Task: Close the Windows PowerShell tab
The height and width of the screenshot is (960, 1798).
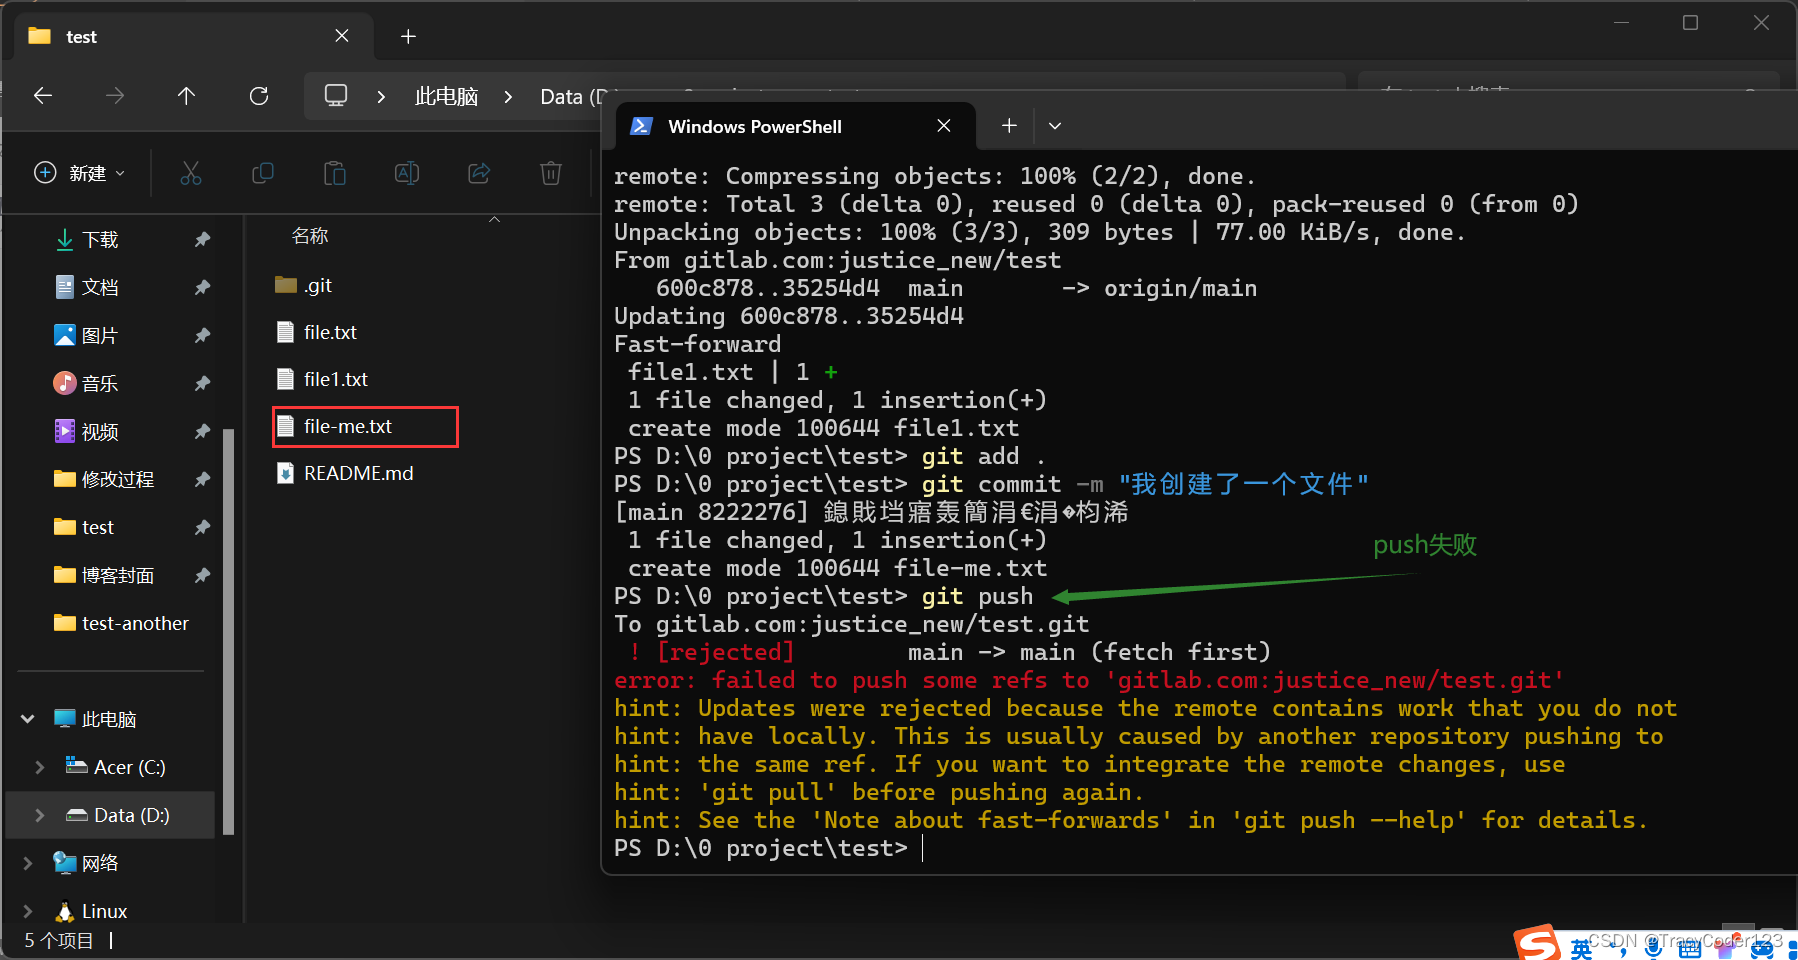Action: pos(944,126)
